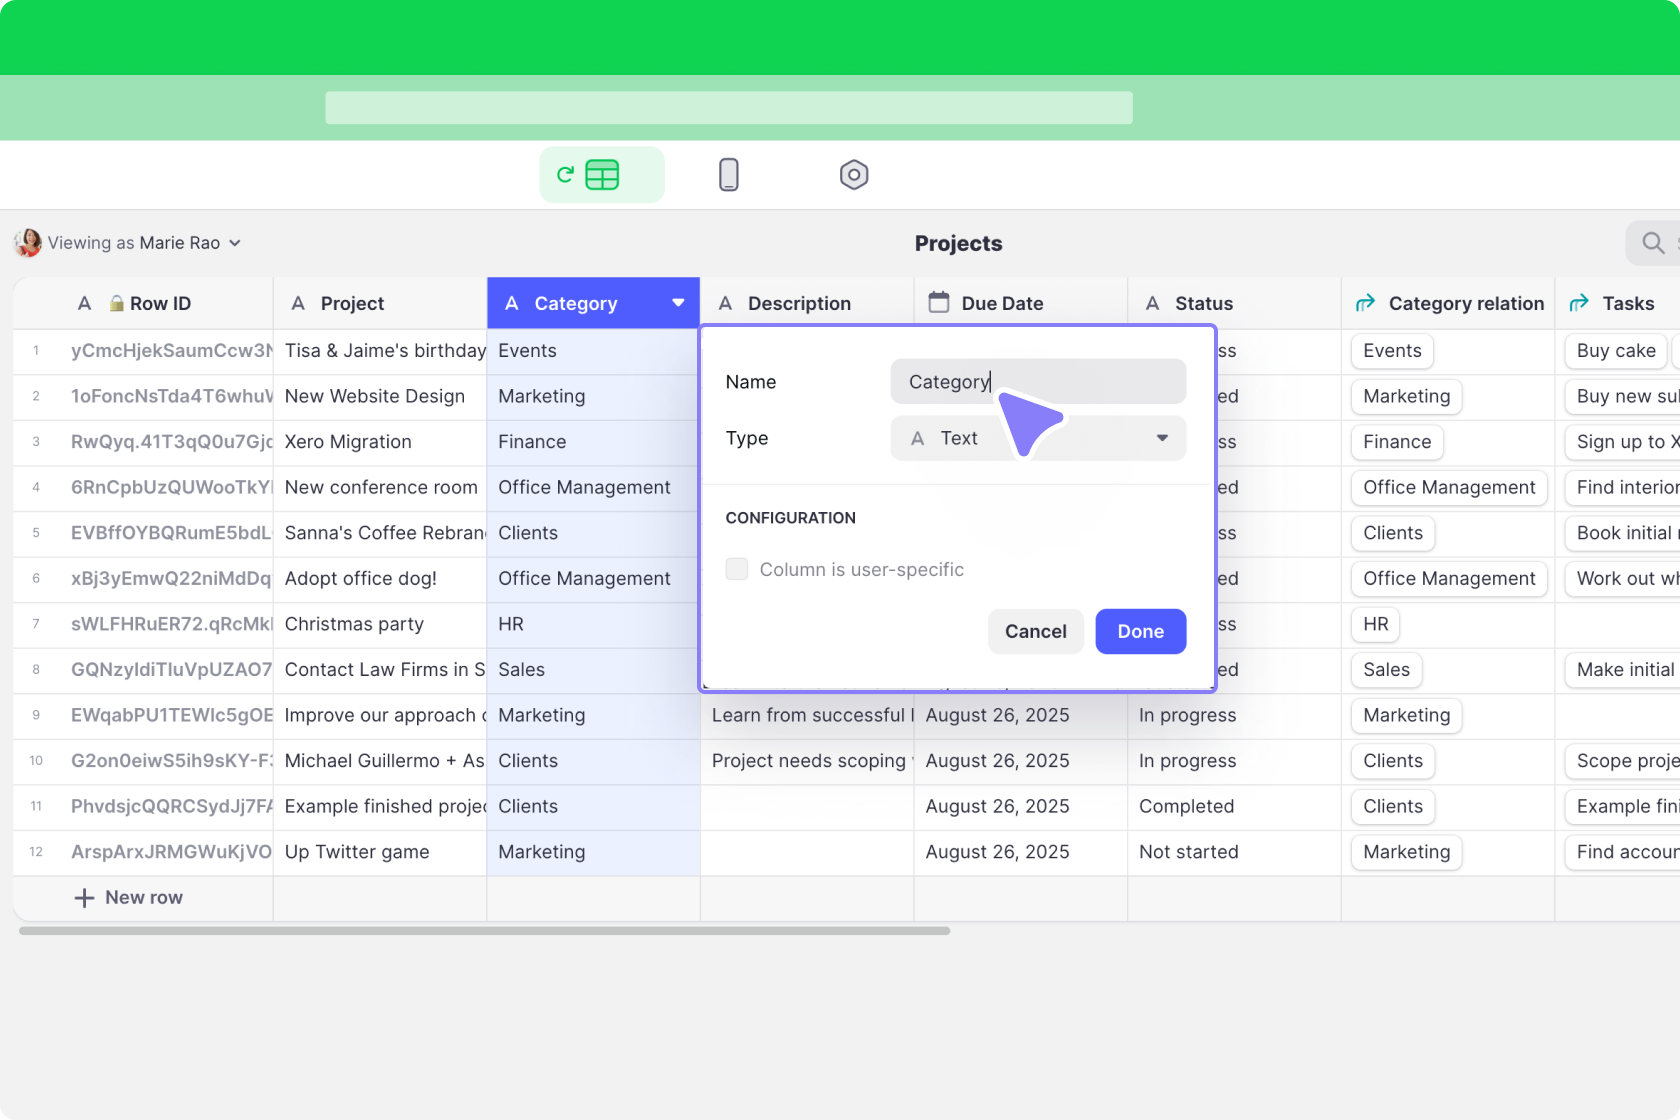Click Marie Rao's avatar picture
1680x1120 pixels.
point(28,243)
